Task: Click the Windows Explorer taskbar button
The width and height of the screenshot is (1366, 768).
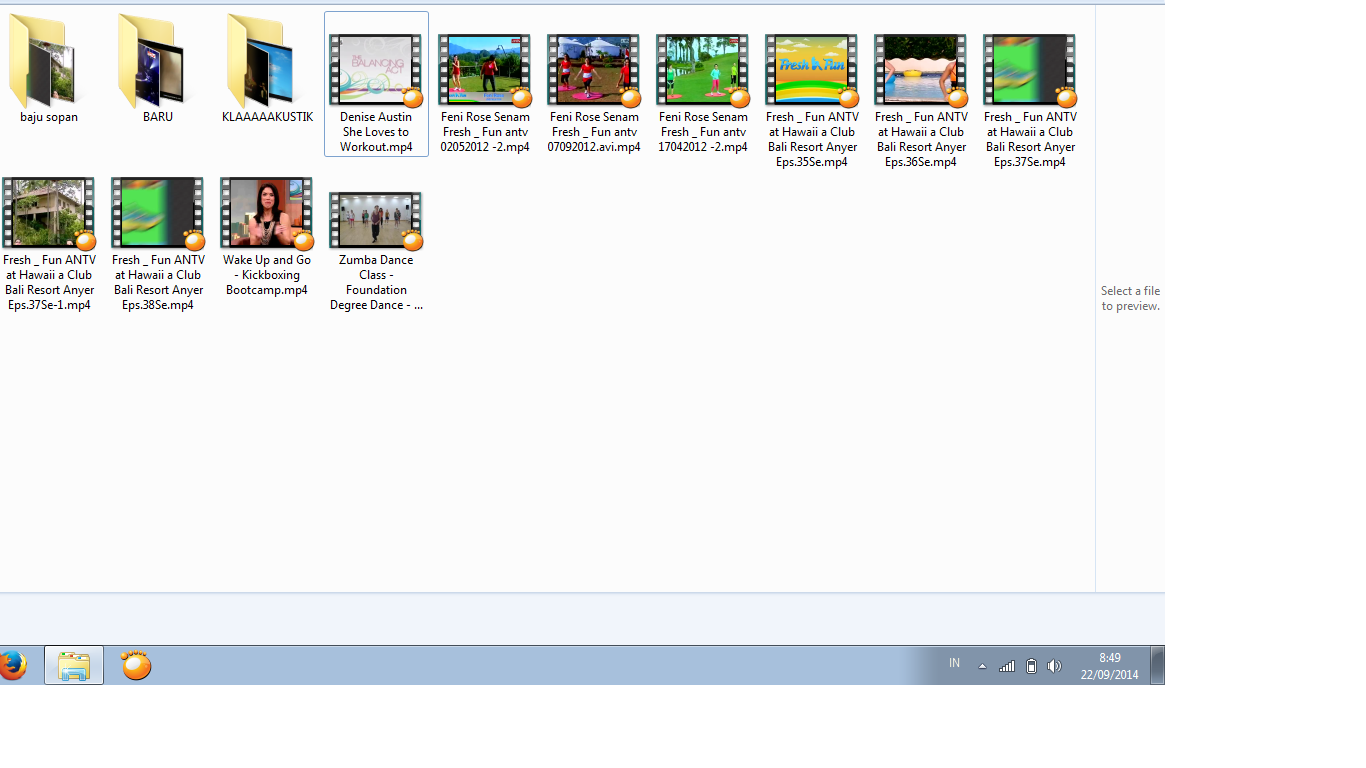Action: pos(74,665)
